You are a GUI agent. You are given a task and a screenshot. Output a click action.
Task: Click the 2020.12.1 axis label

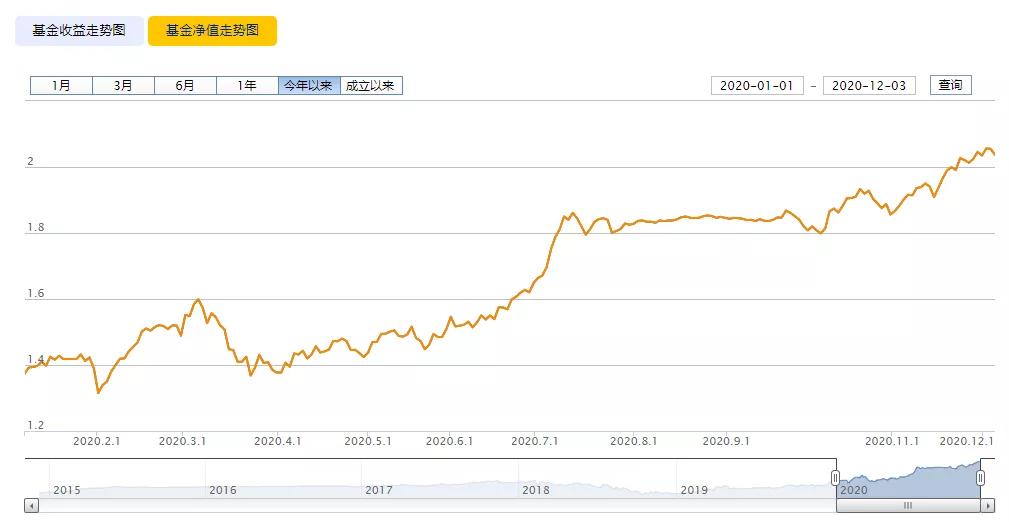967,442
